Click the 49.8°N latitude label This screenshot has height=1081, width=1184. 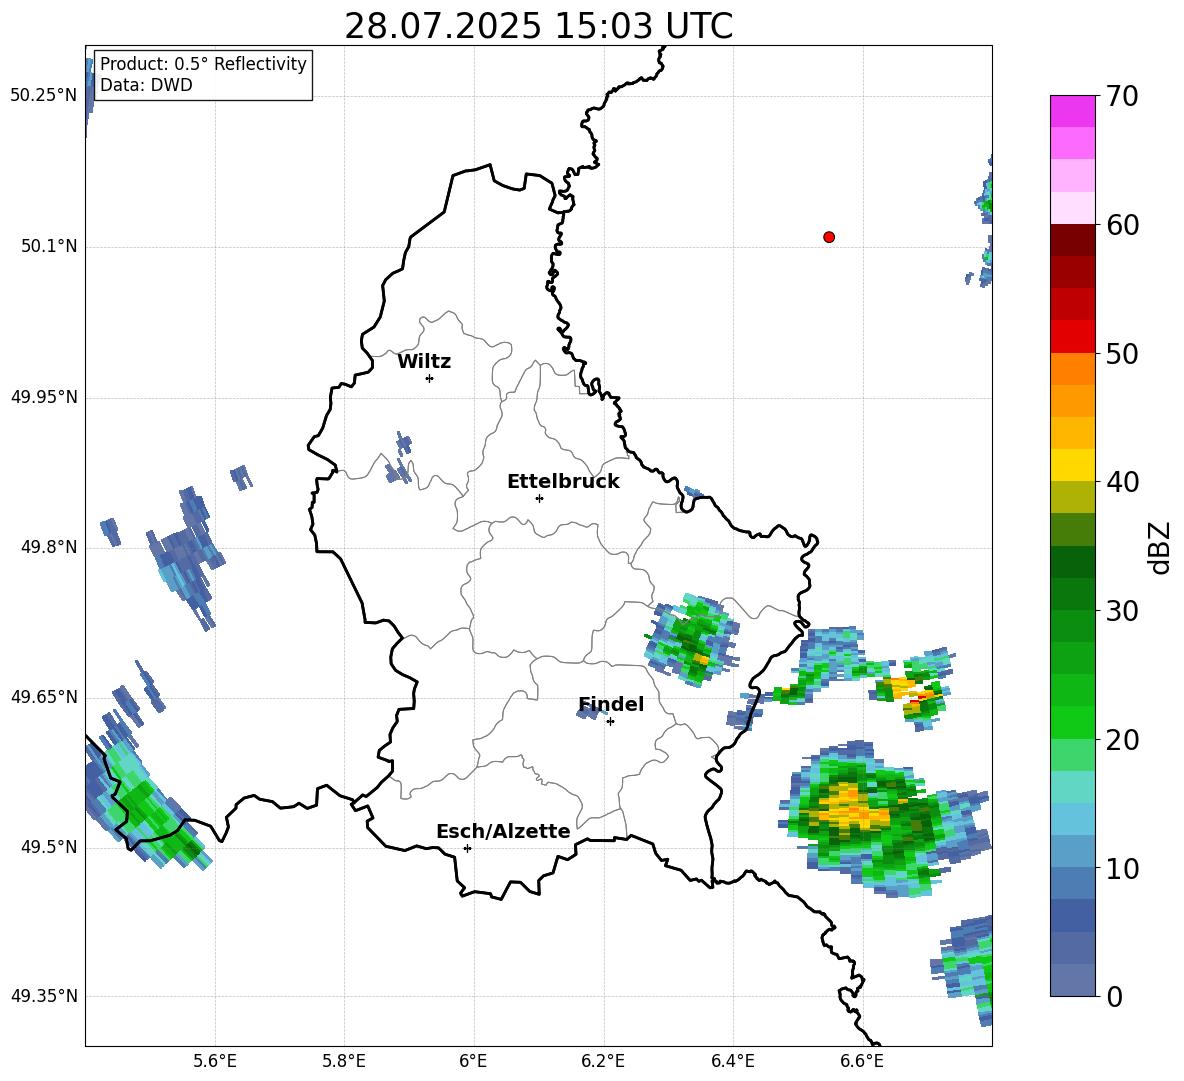coord(49,547)
